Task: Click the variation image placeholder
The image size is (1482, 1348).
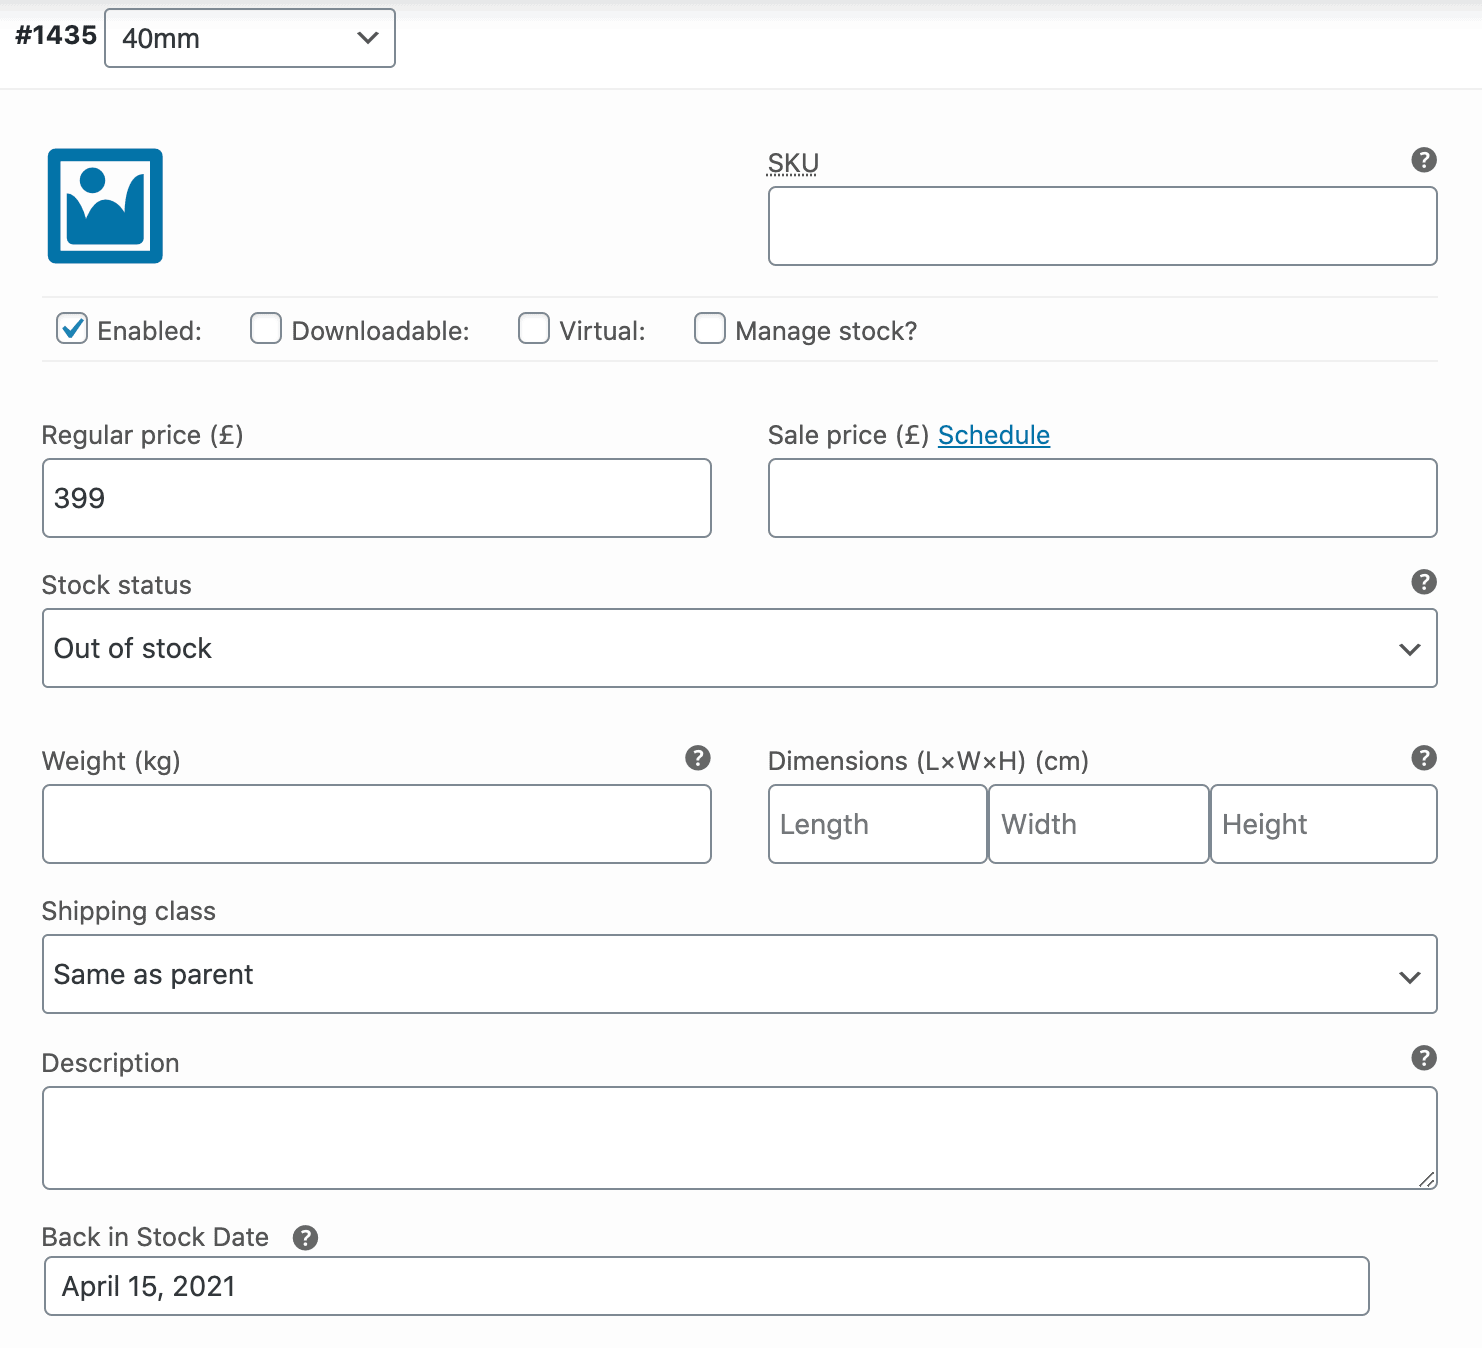Action: 105,205
